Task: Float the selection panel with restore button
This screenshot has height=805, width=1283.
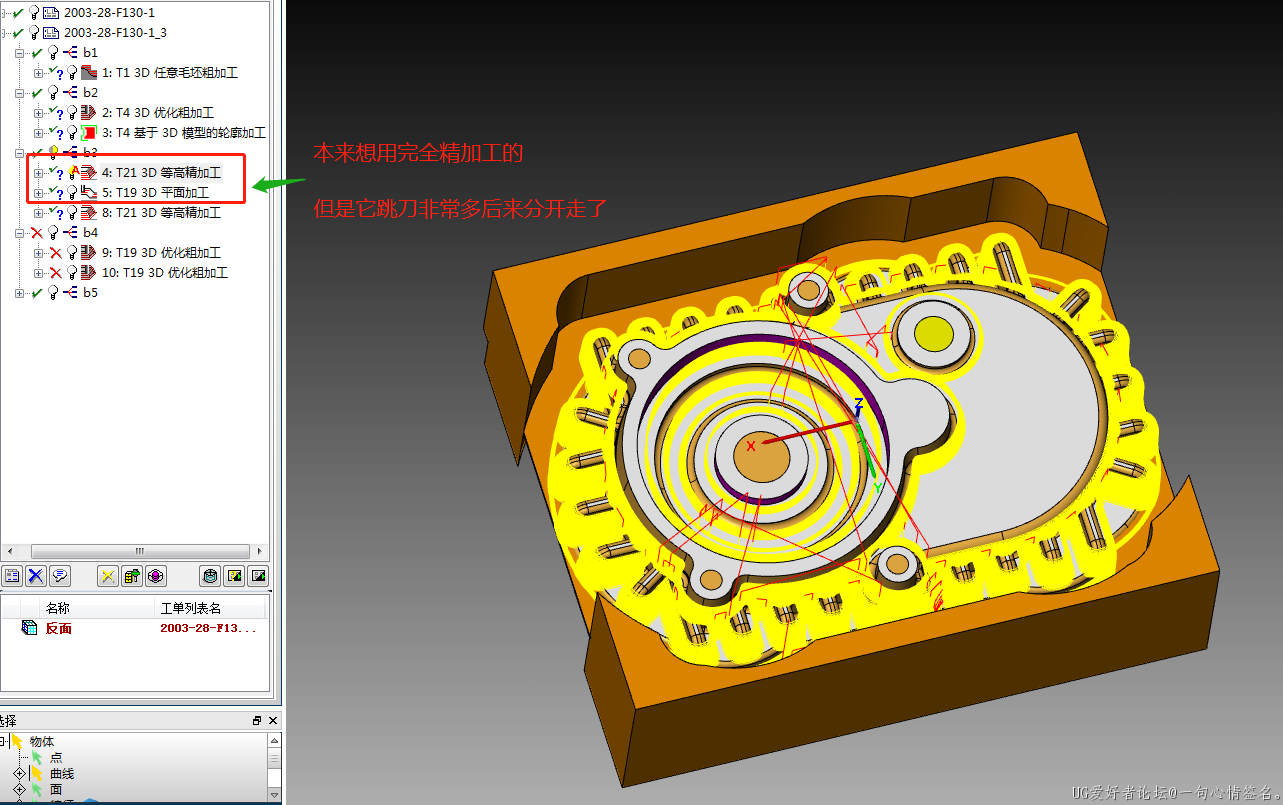Action: (257, 720)
